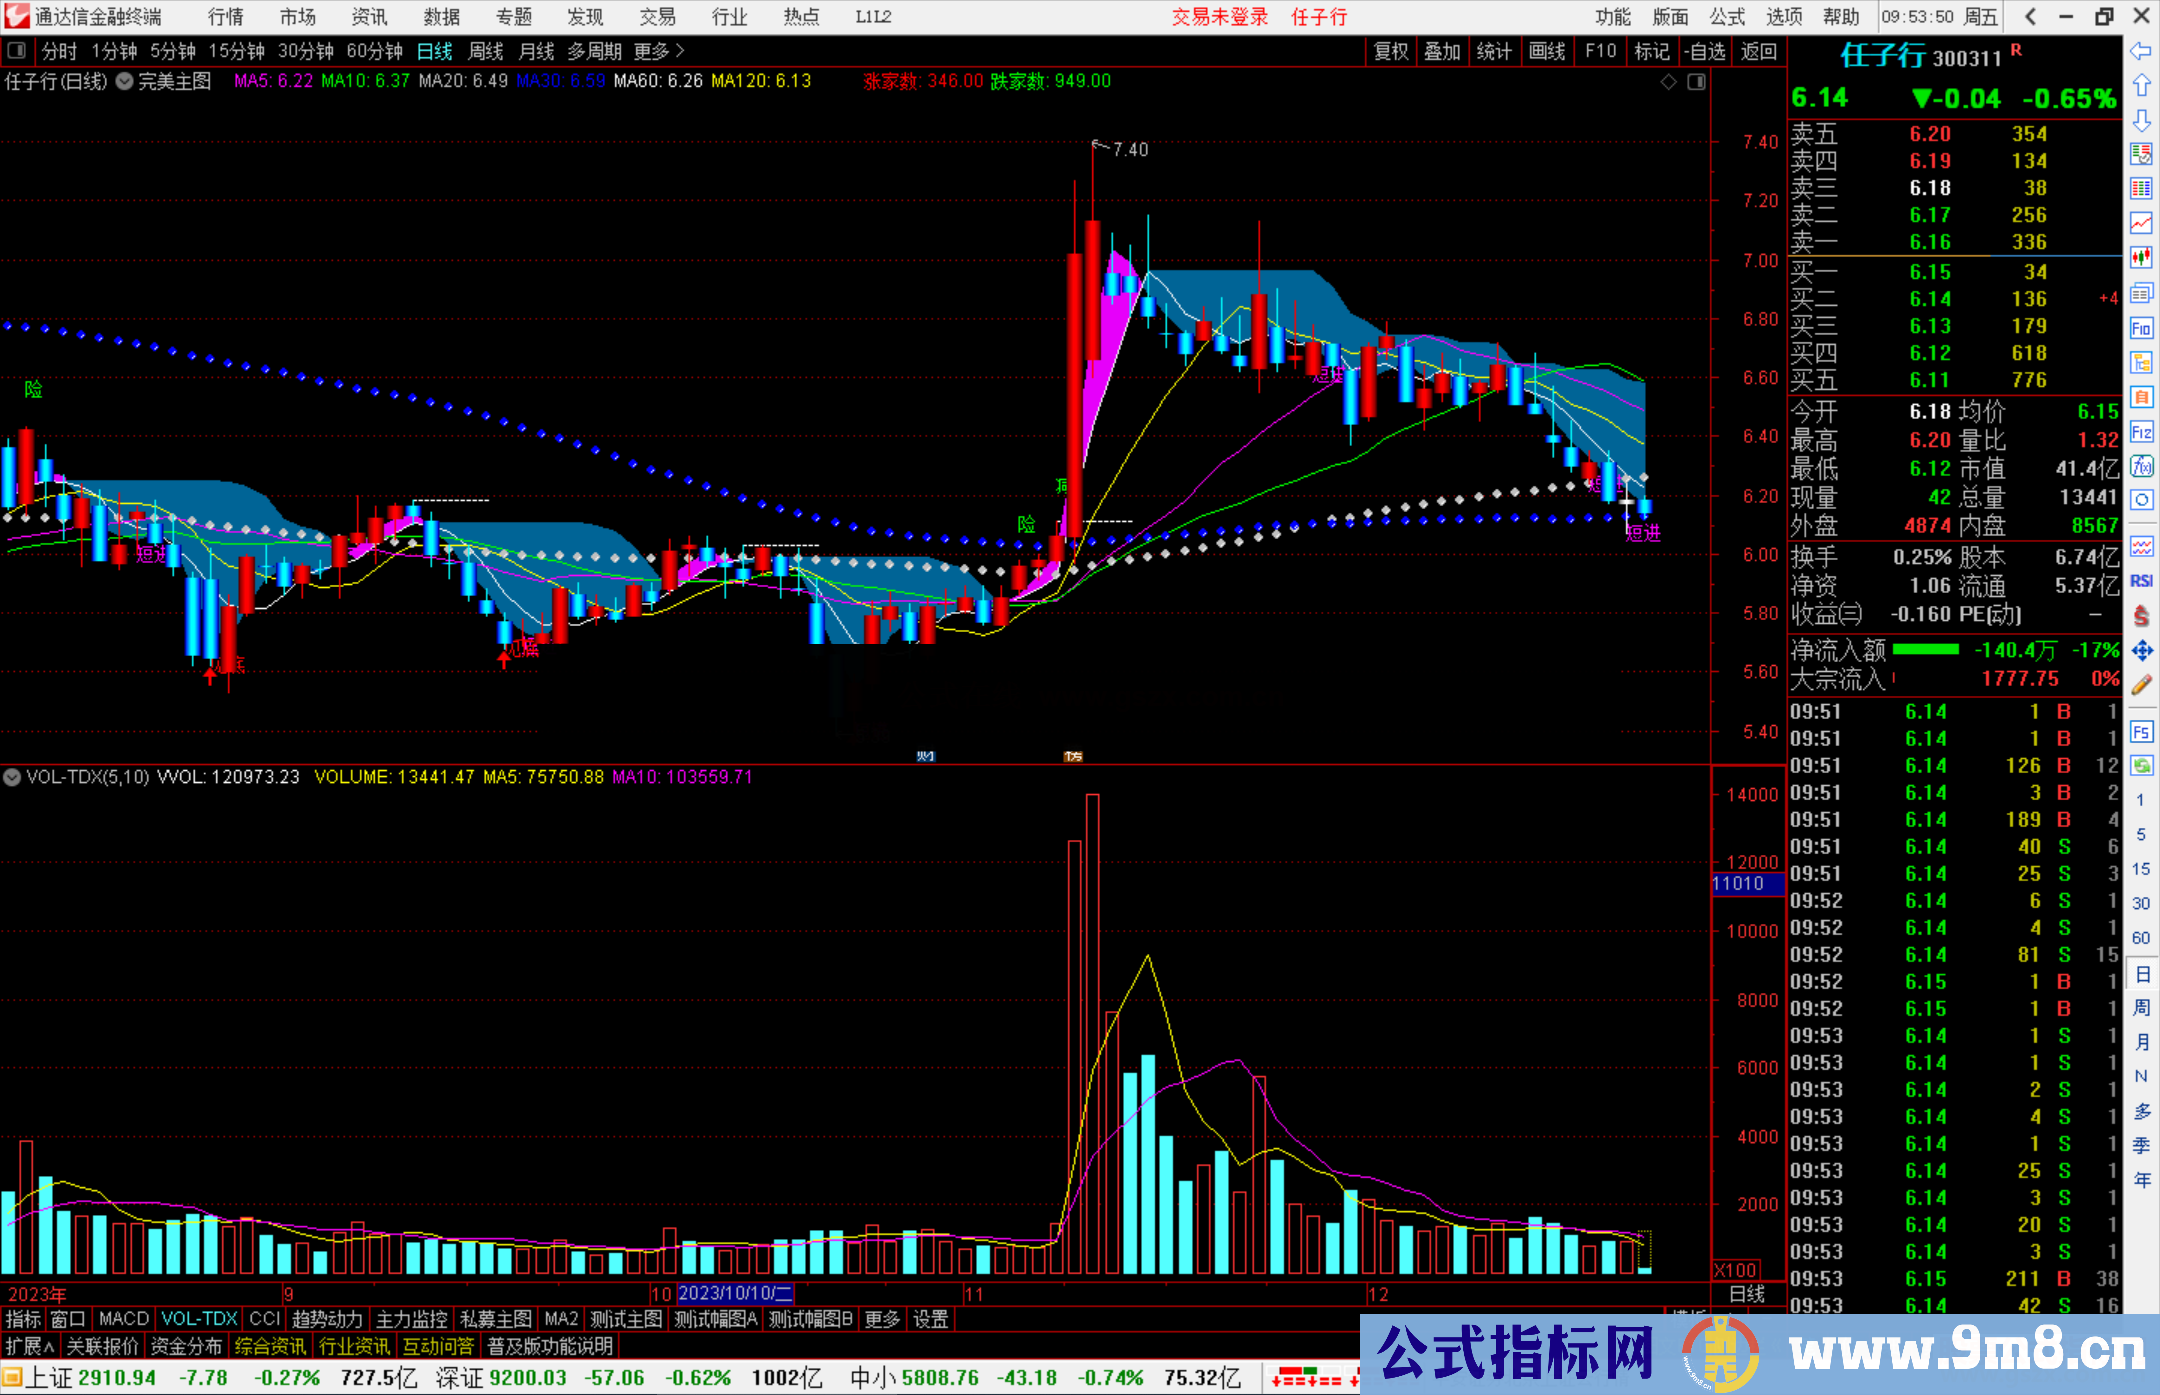Open the 行情 menu
Viewport: 2160px width, 1395px height.
point(225,17)
